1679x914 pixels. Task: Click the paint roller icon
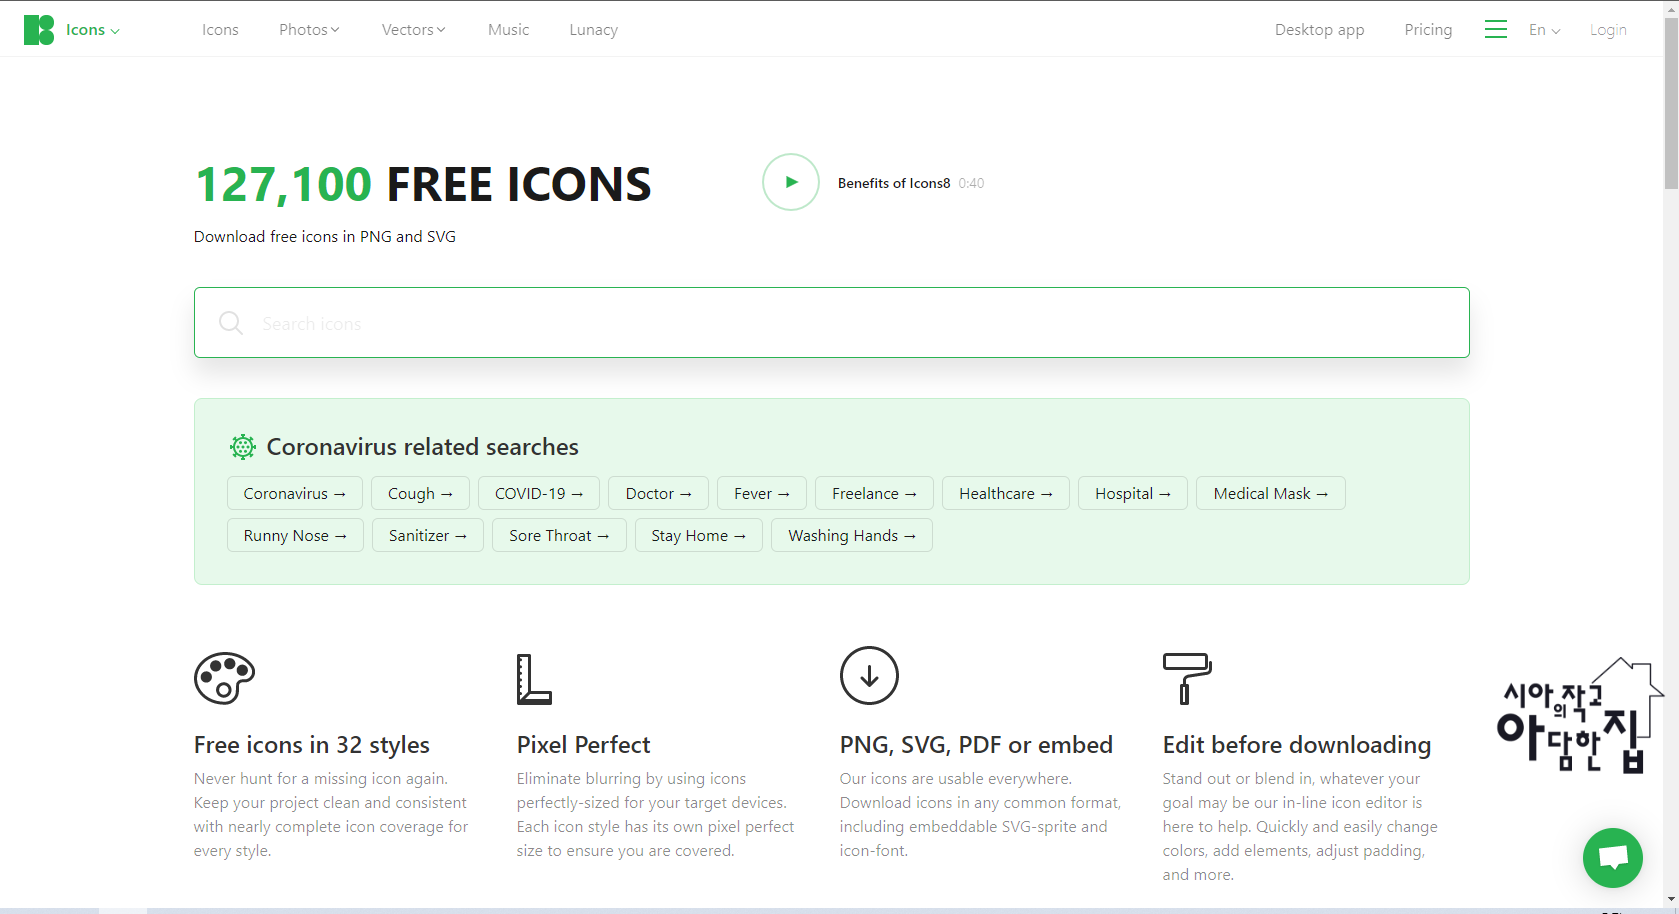(1187, 679)
